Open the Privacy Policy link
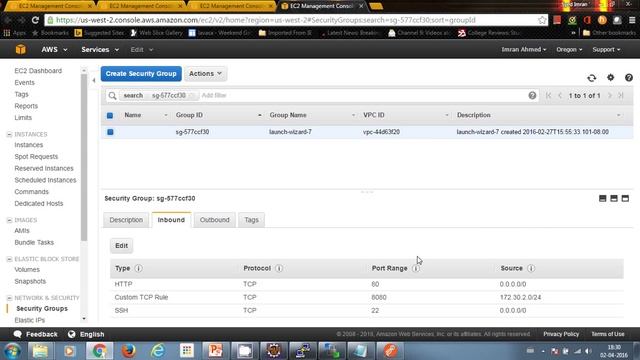Screen dimensions: 640x360 click(x=561, y=334)
